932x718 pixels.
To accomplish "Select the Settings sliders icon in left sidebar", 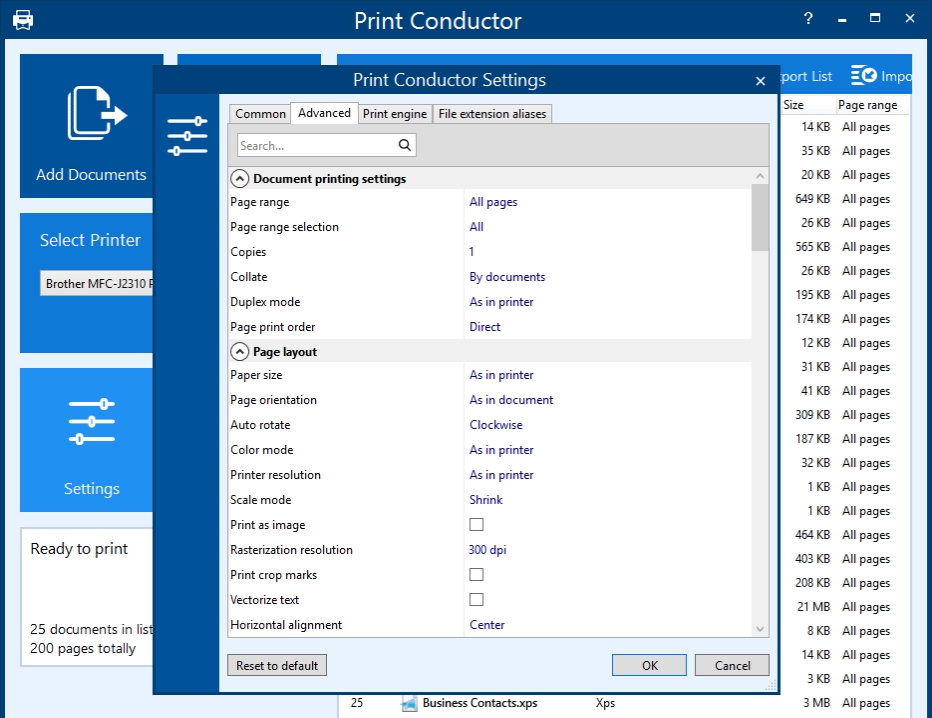I will click(x=91, y=418).
